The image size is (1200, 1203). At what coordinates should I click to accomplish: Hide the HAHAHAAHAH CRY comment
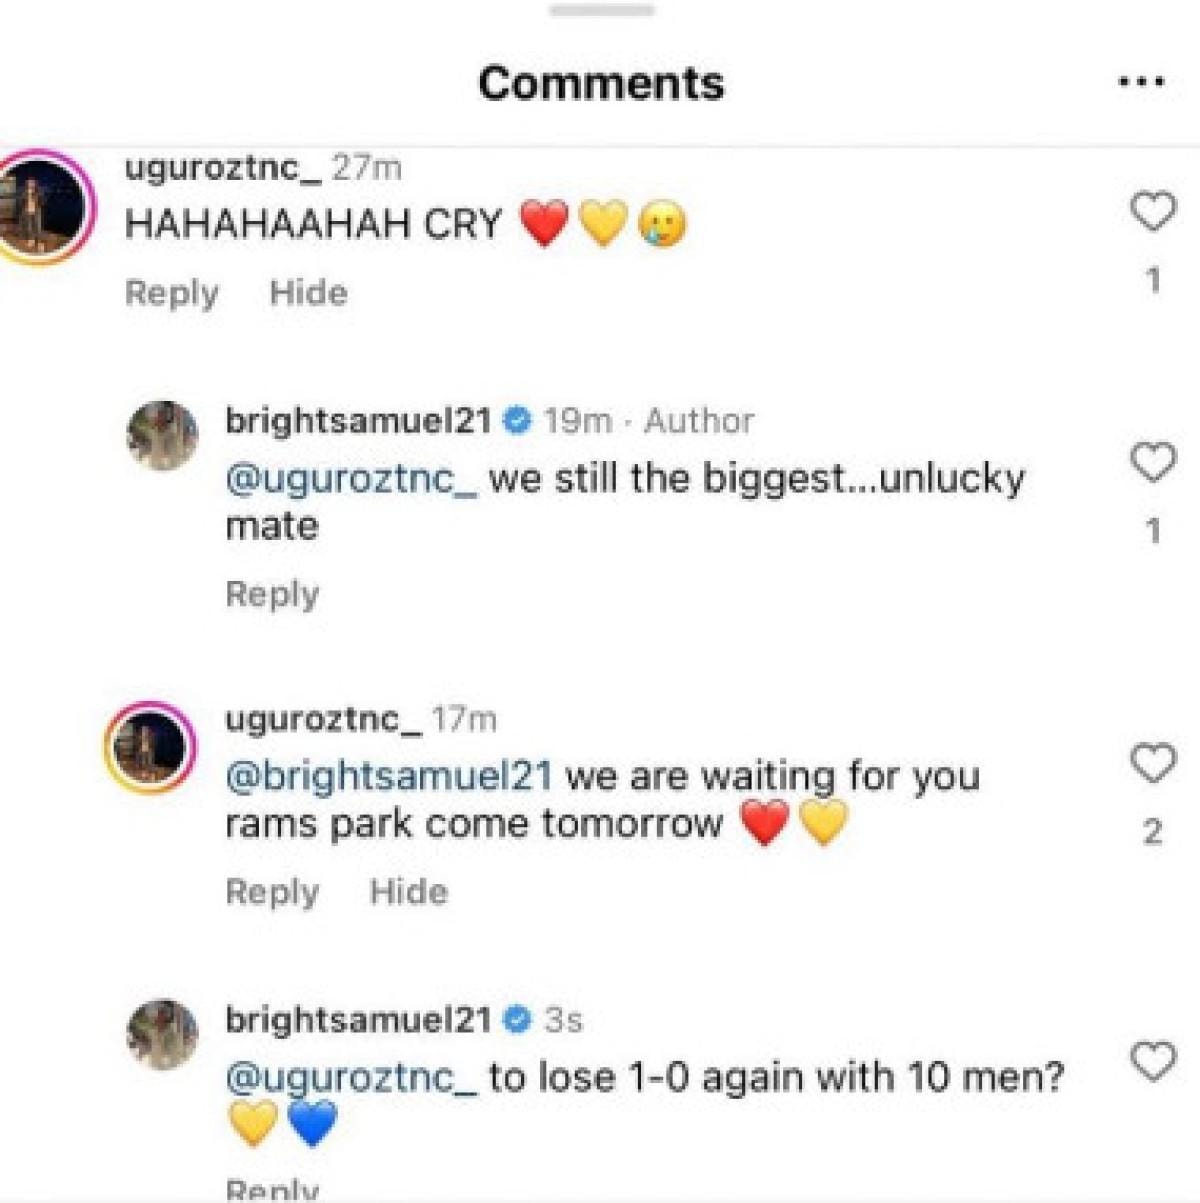click(309, 292)
